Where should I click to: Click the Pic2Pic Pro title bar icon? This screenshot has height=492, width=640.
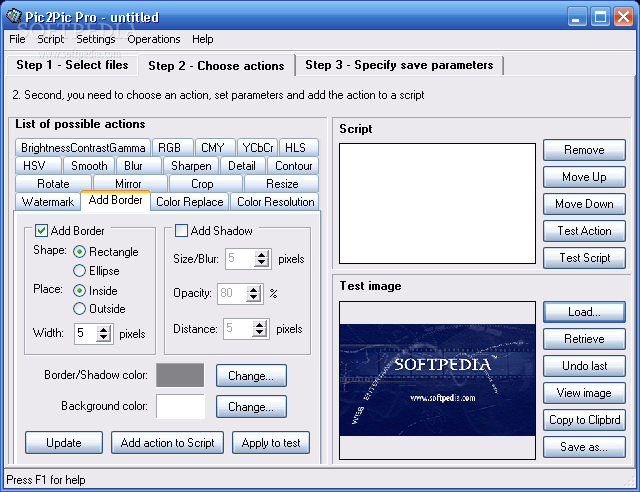[13, 16]
